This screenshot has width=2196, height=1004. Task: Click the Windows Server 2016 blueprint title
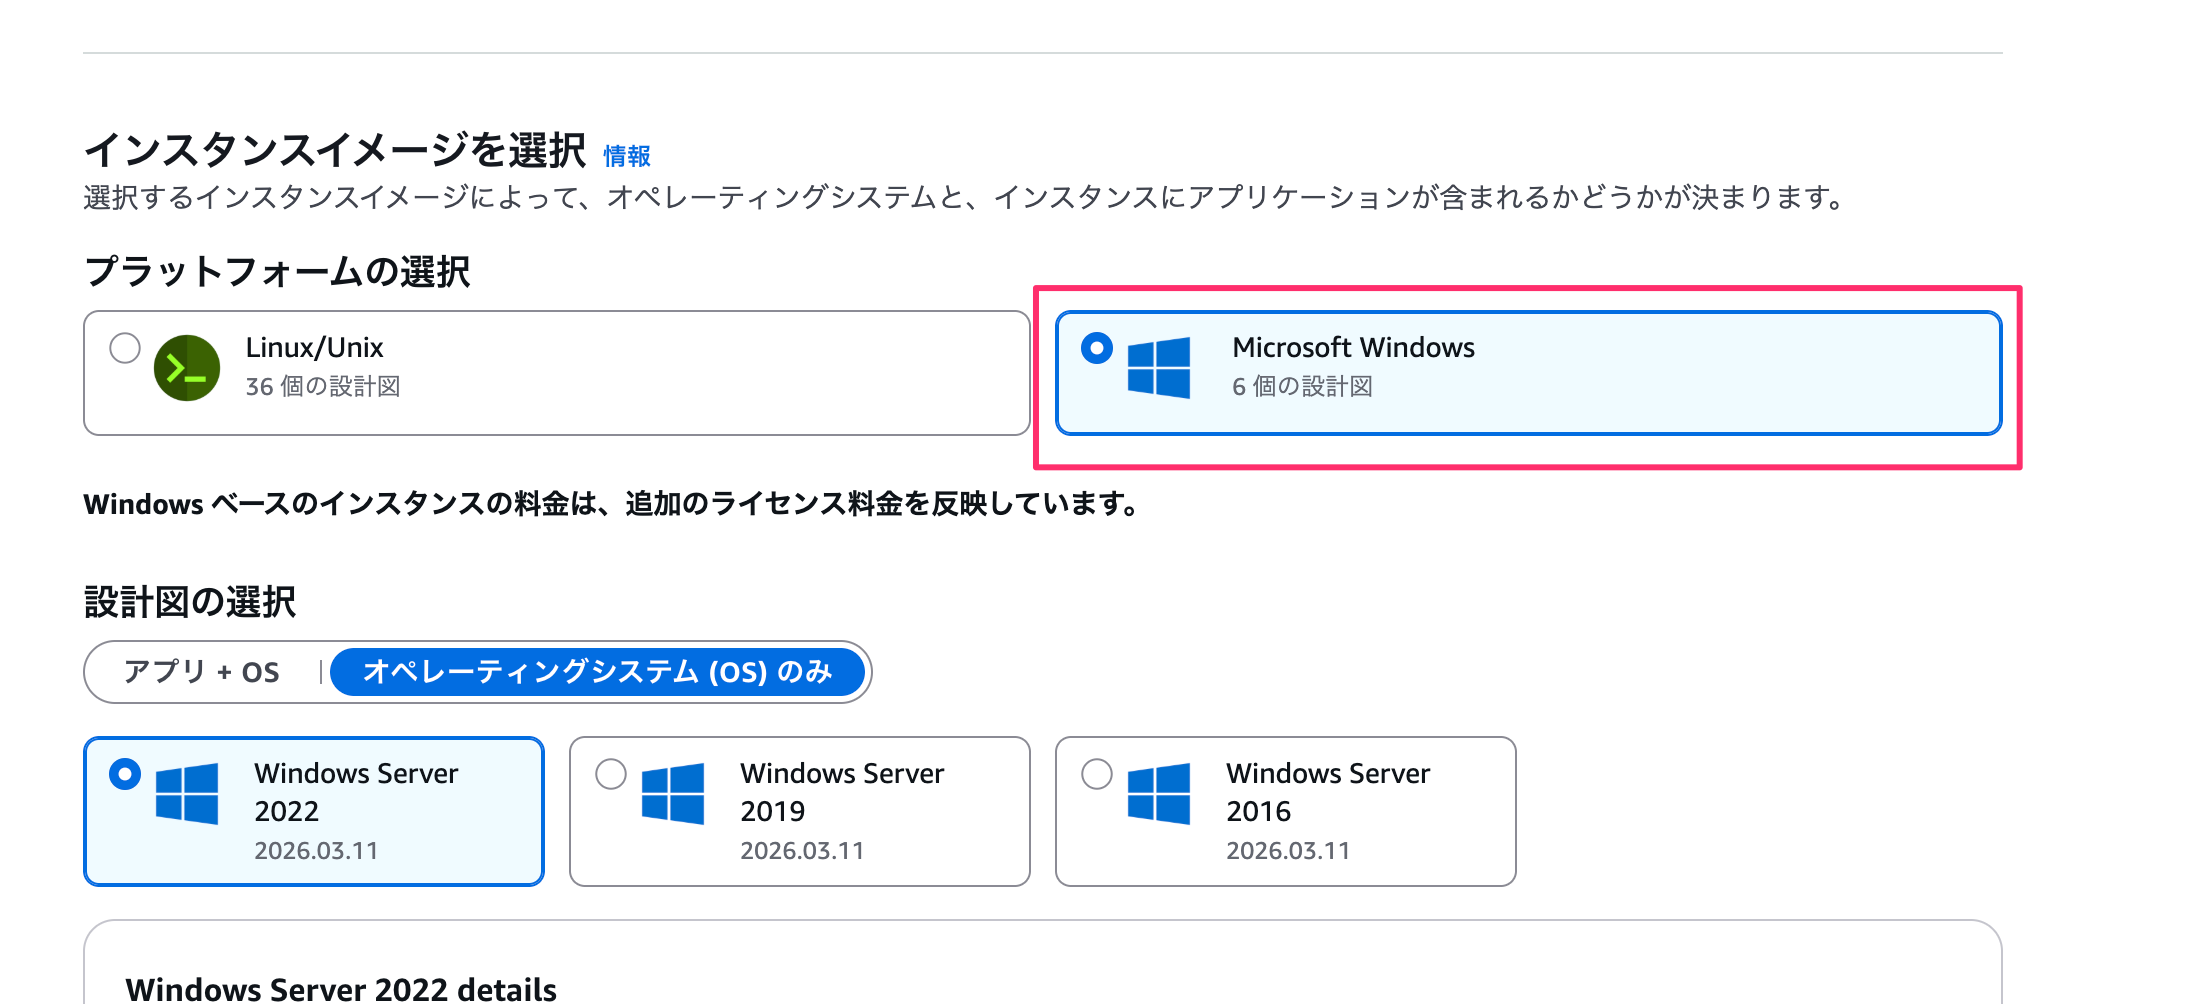click(1328, 791)
